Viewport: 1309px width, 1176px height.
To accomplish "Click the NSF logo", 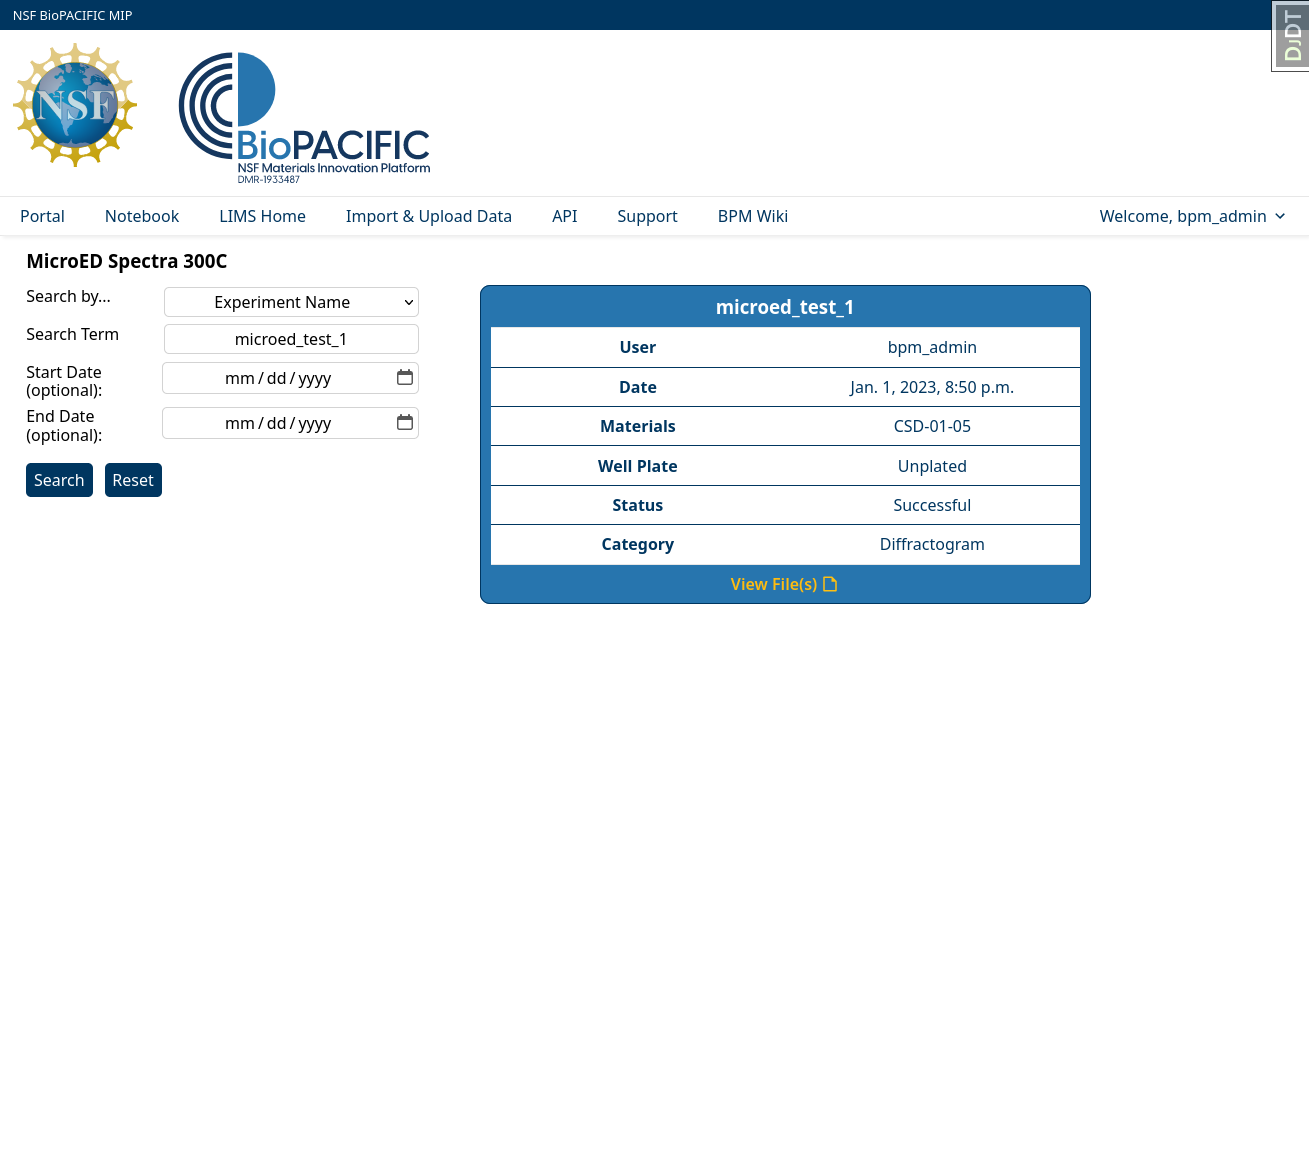I will (x=75, y=105).
